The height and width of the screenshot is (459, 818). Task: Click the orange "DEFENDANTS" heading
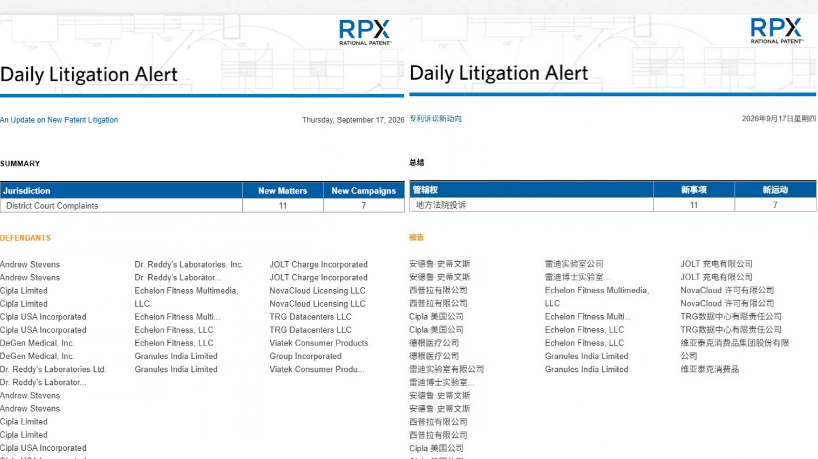26,238
